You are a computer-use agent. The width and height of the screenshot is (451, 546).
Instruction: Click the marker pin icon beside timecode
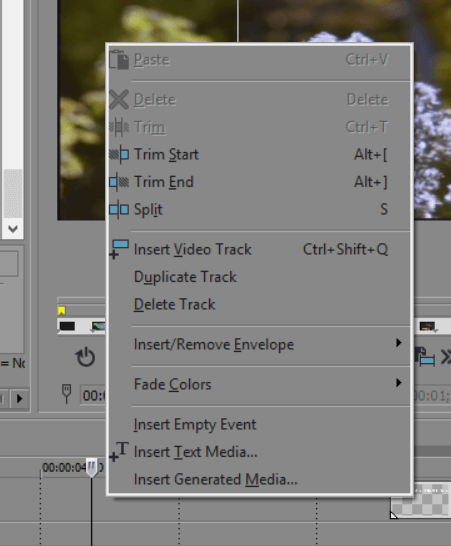click(66, 394)
